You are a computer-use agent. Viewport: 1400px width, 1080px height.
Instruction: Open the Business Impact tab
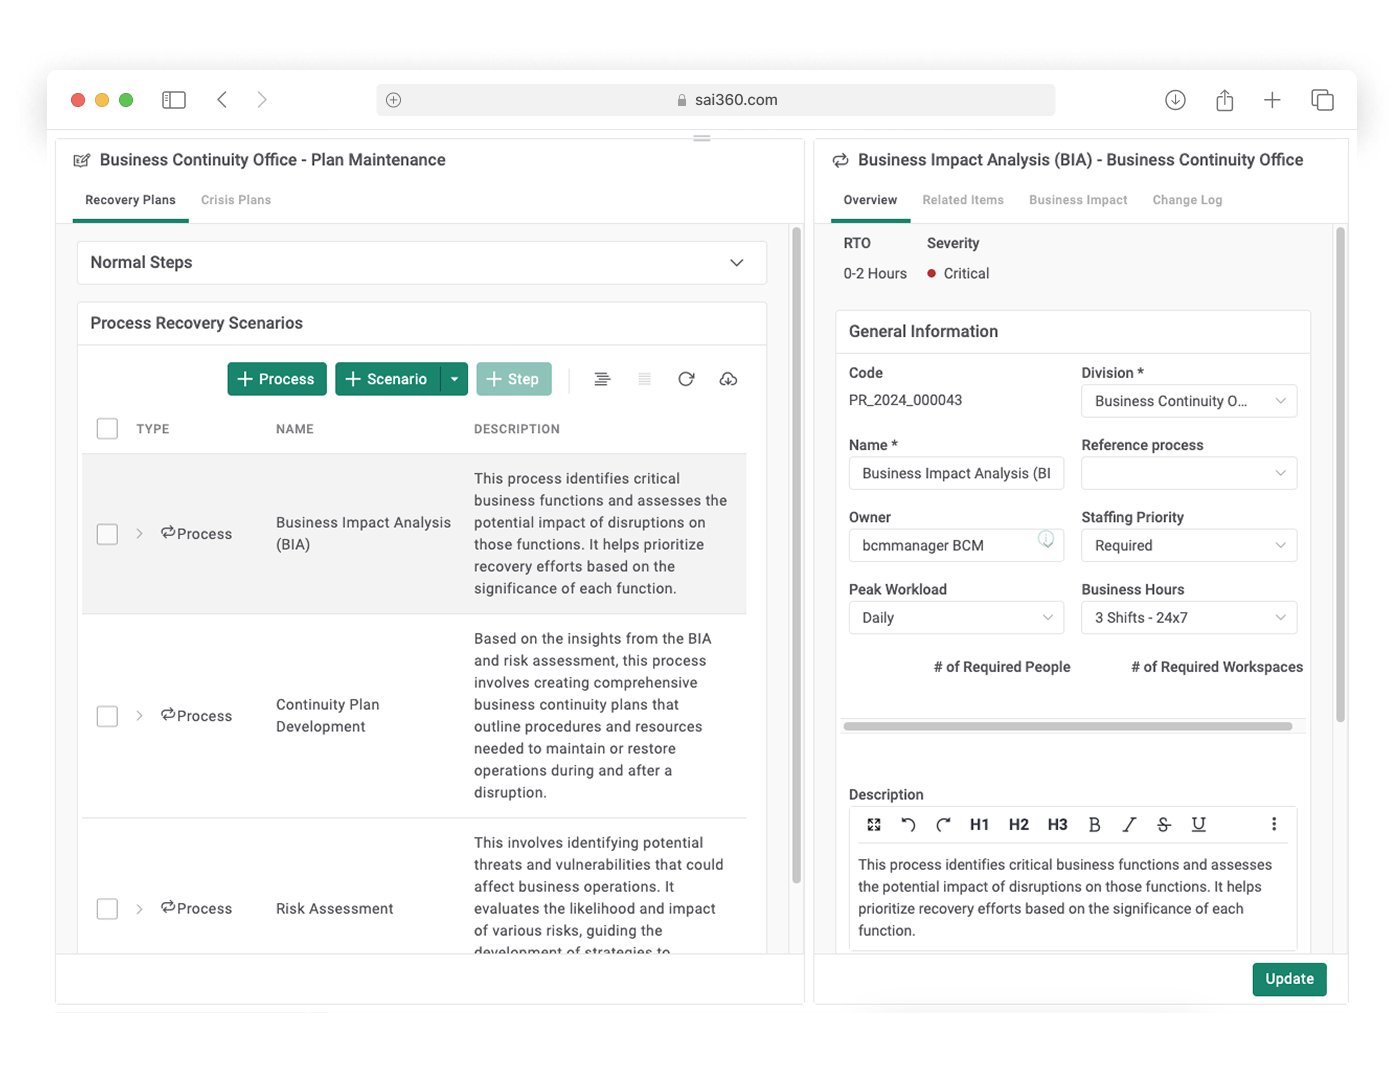(x=1078, y=200)
